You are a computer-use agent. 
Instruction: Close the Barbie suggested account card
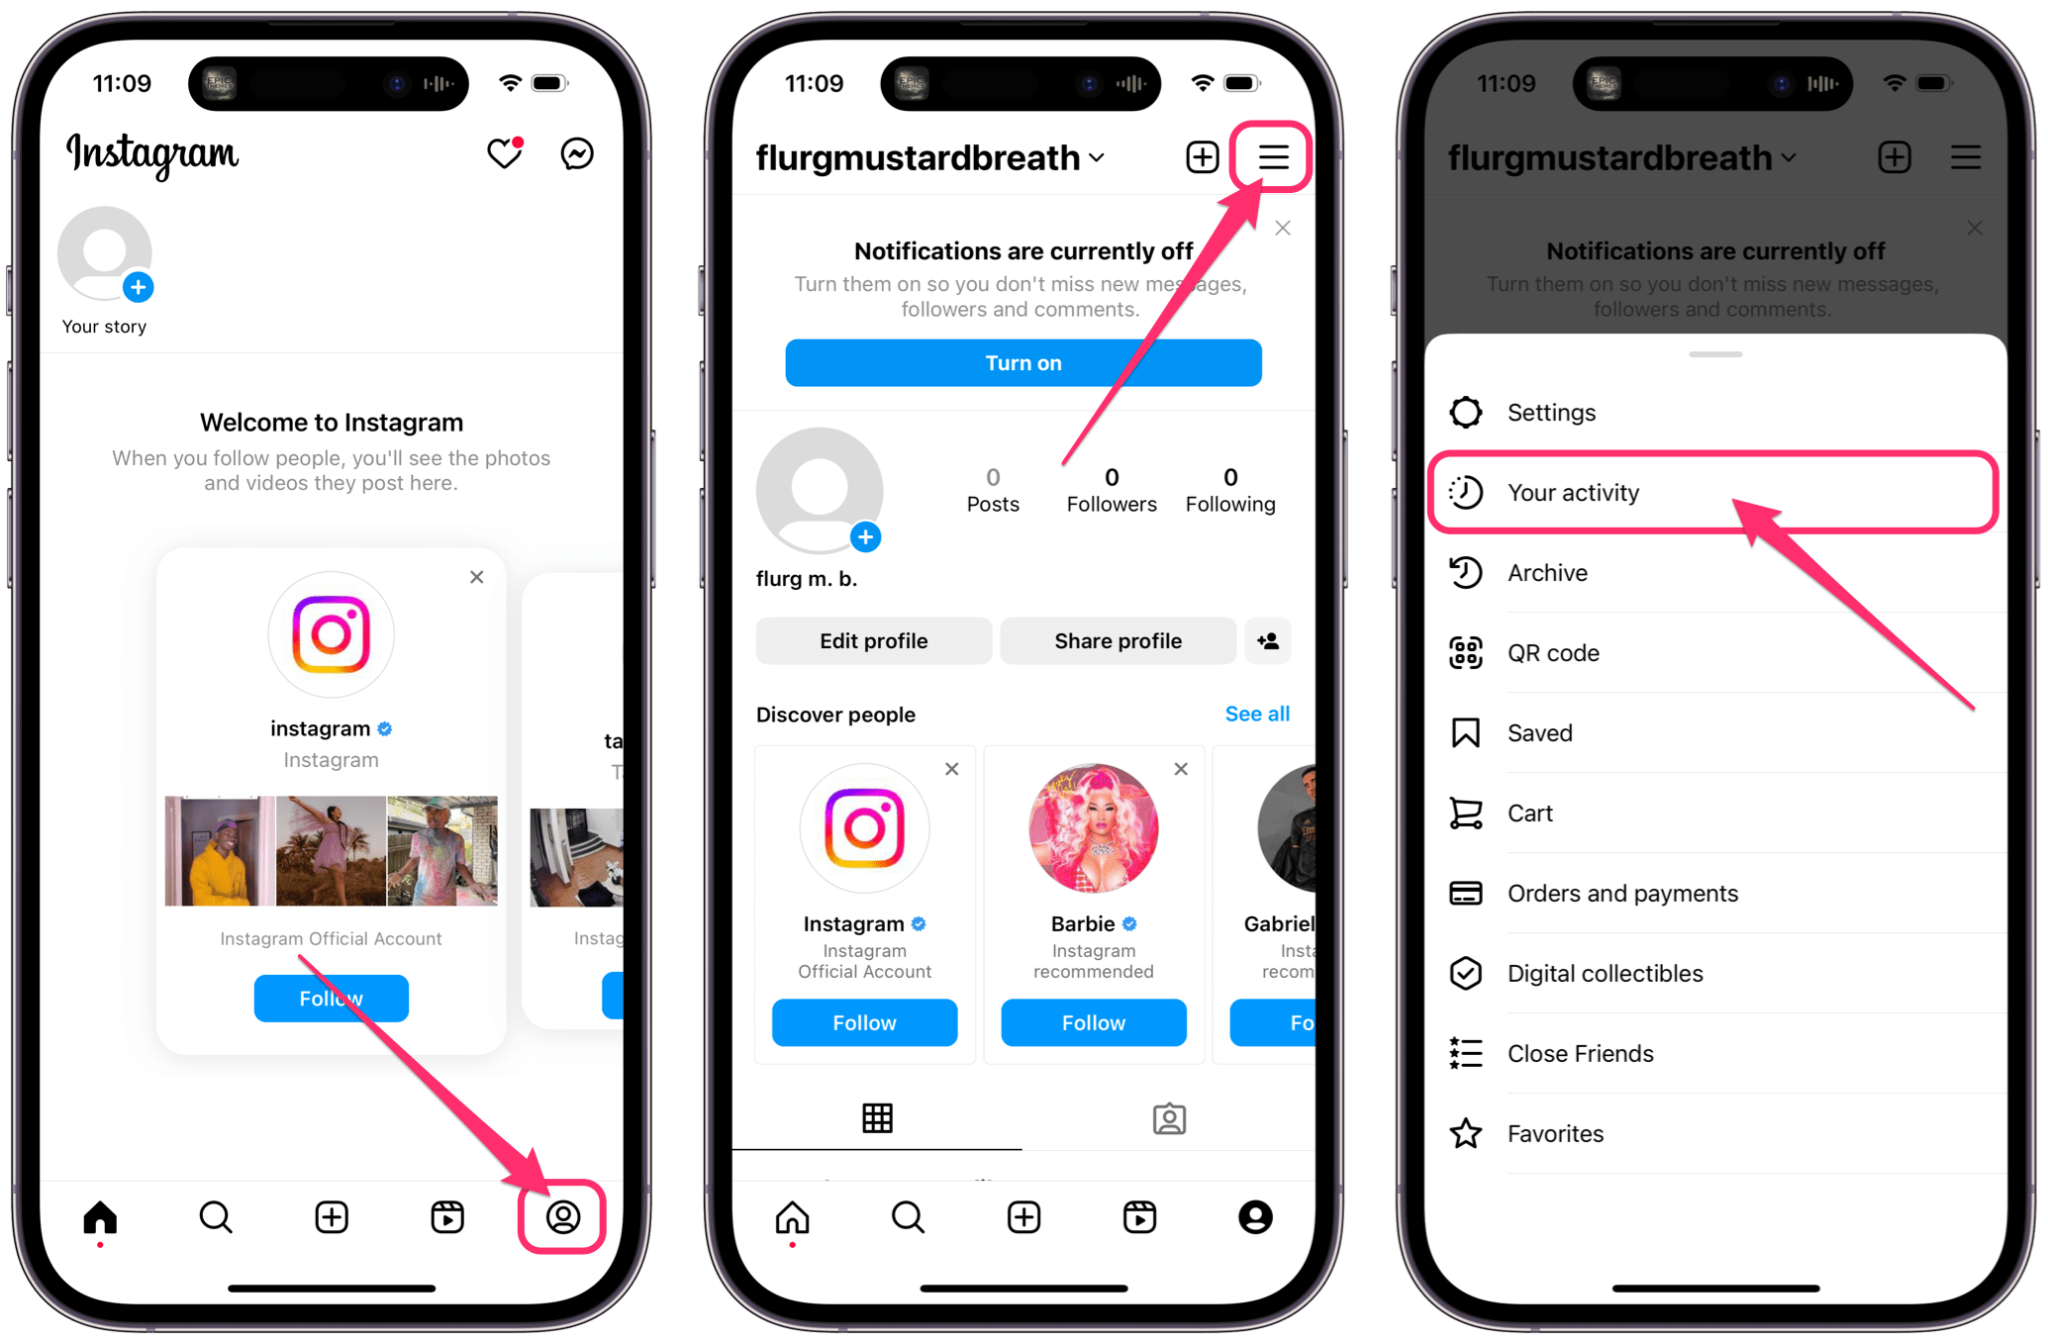[1180, 770]
